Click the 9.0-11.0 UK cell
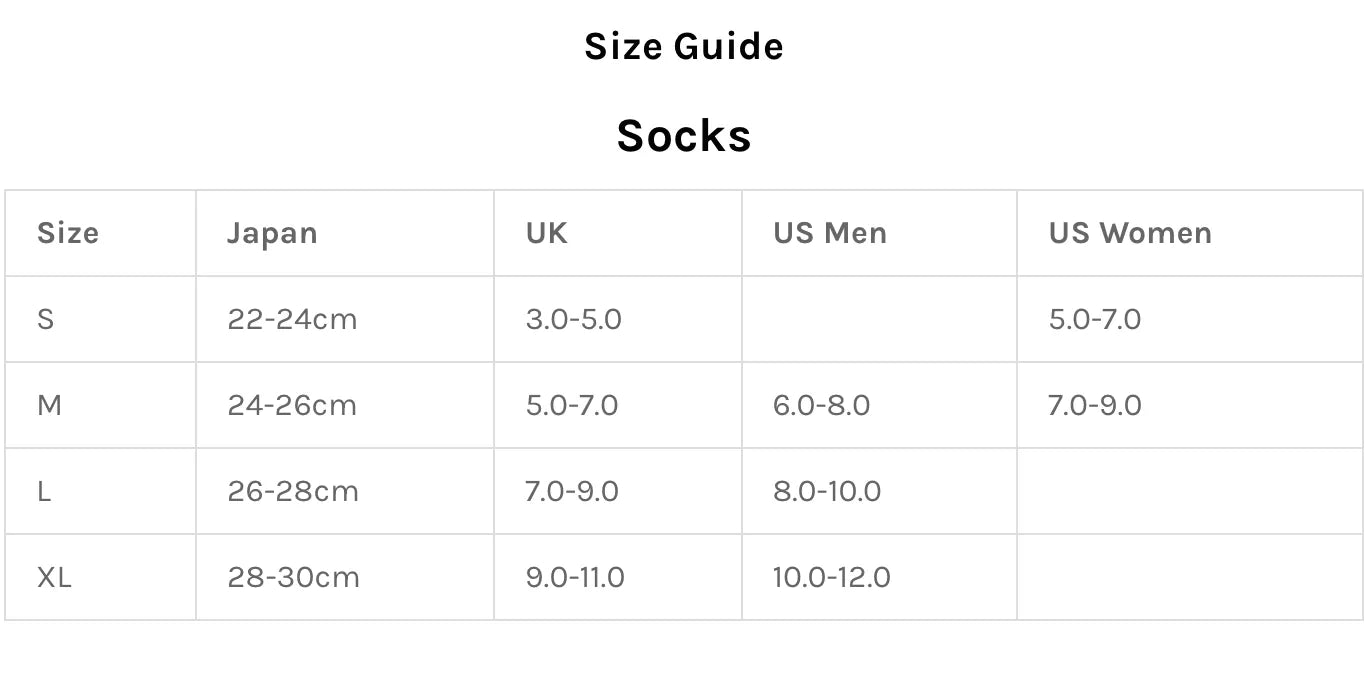This screenshot has height=692, width=1371. coord(575,577)
